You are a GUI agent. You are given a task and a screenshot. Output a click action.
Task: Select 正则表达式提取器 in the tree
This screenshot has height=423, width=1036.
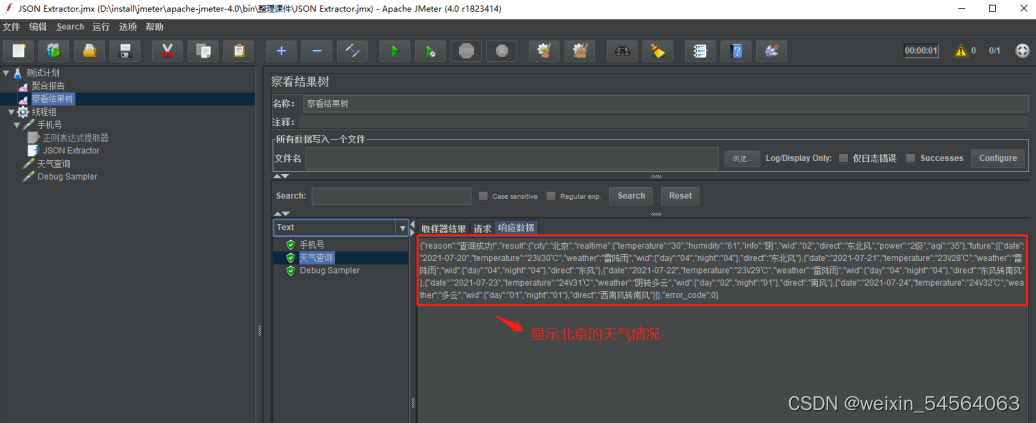point(76,137)
